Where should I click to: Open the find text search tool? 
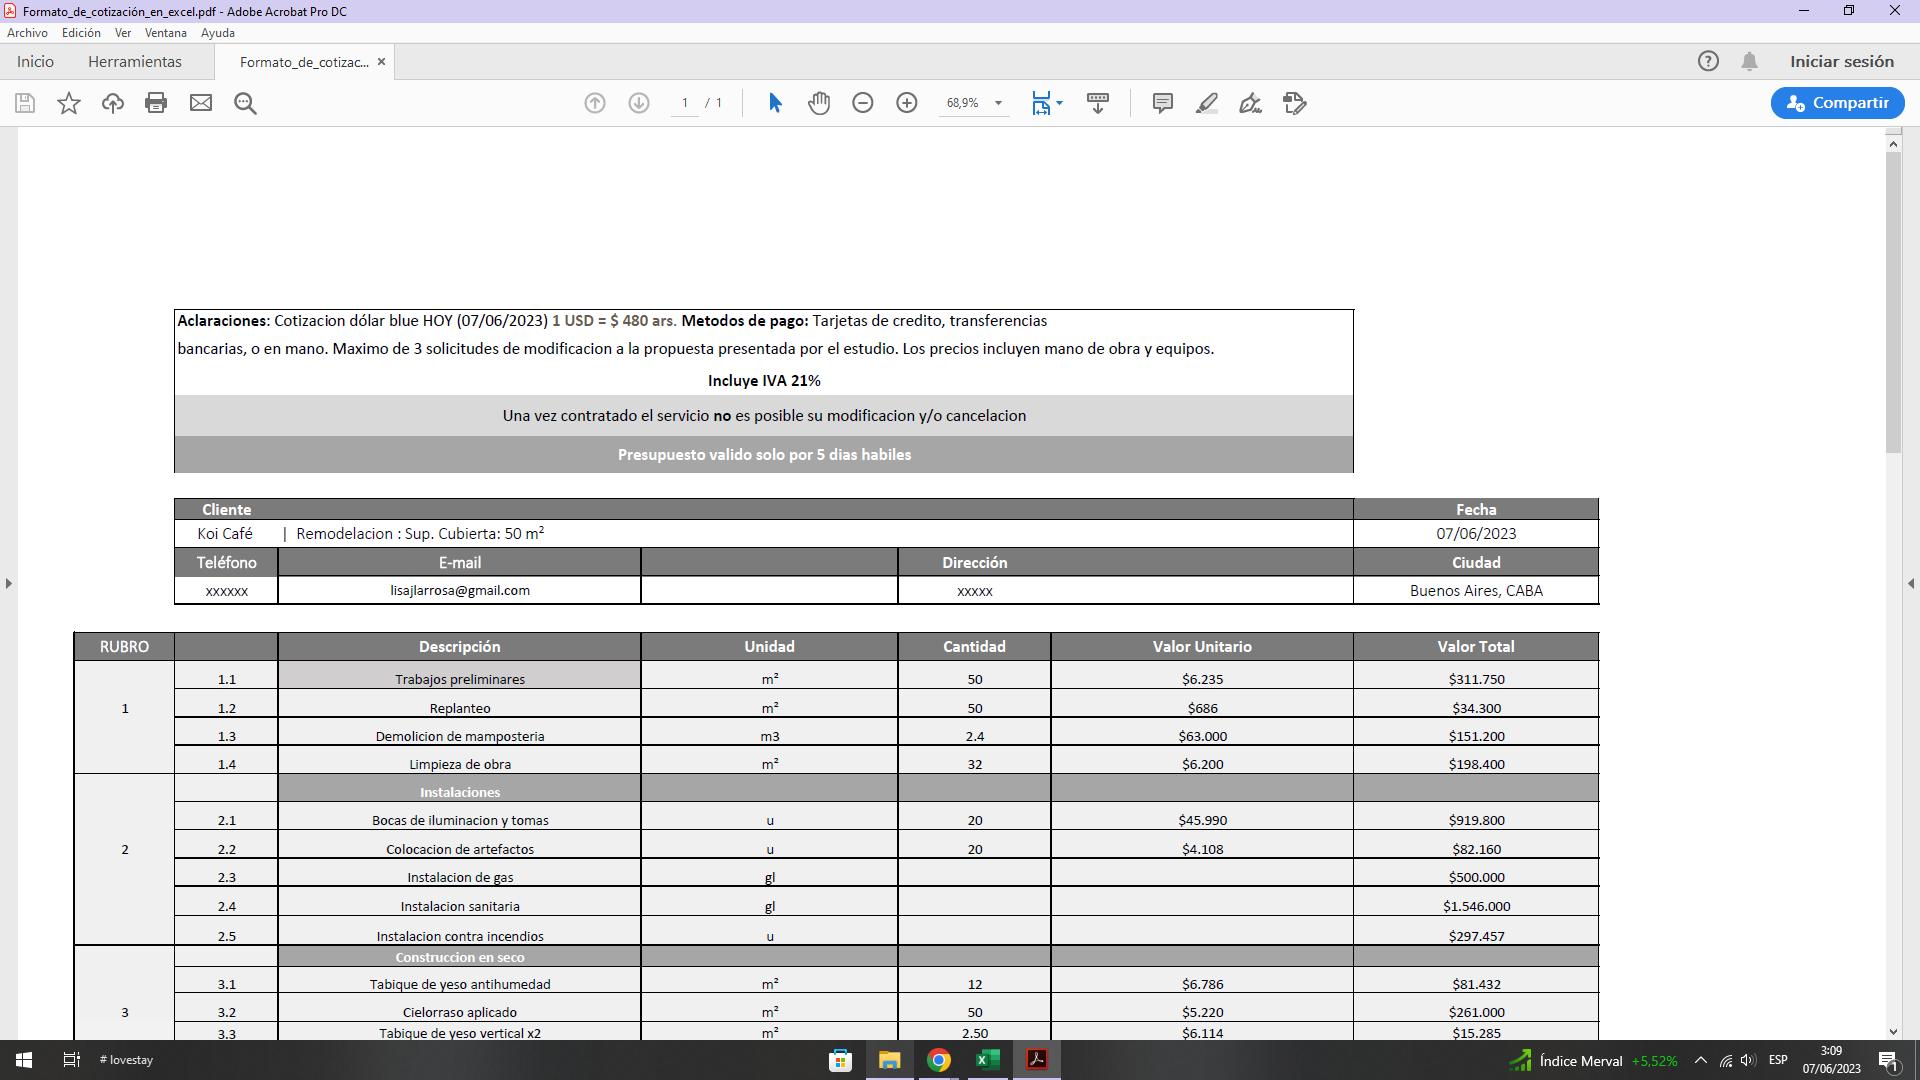click(x=245, y=103)
